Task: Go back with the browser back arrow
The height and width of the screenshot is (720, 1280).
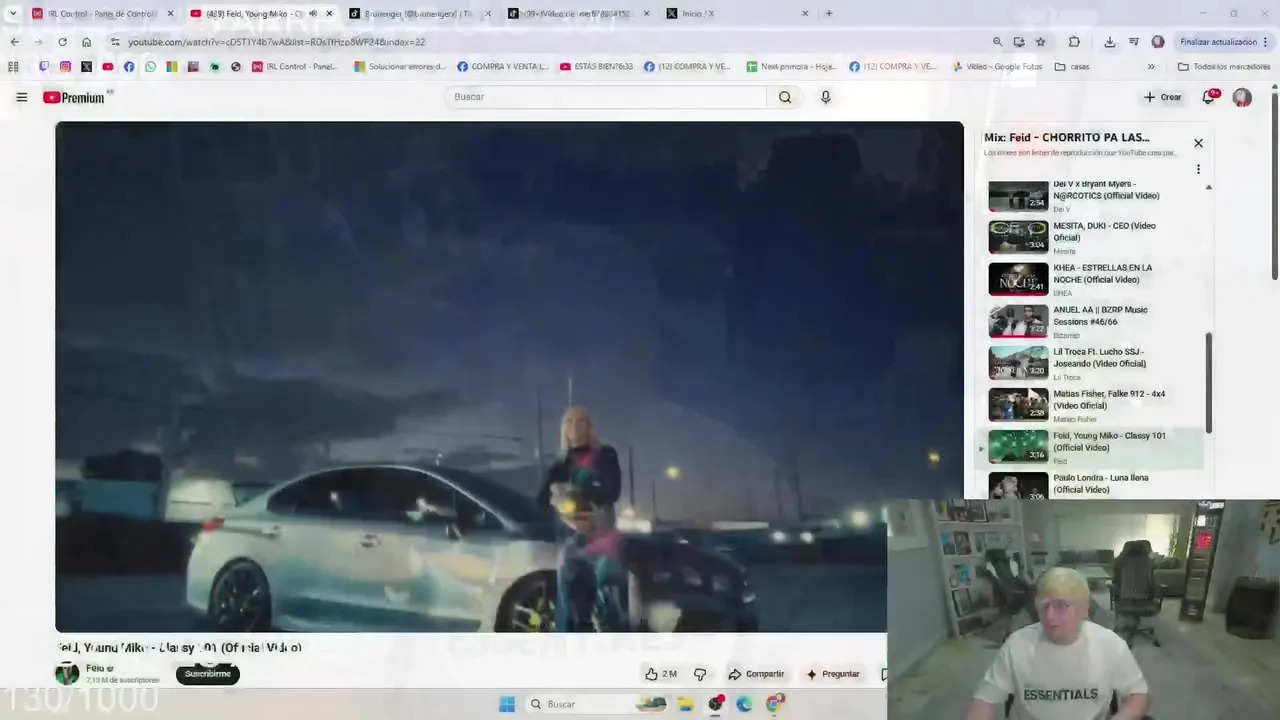Action: point(14,42)
